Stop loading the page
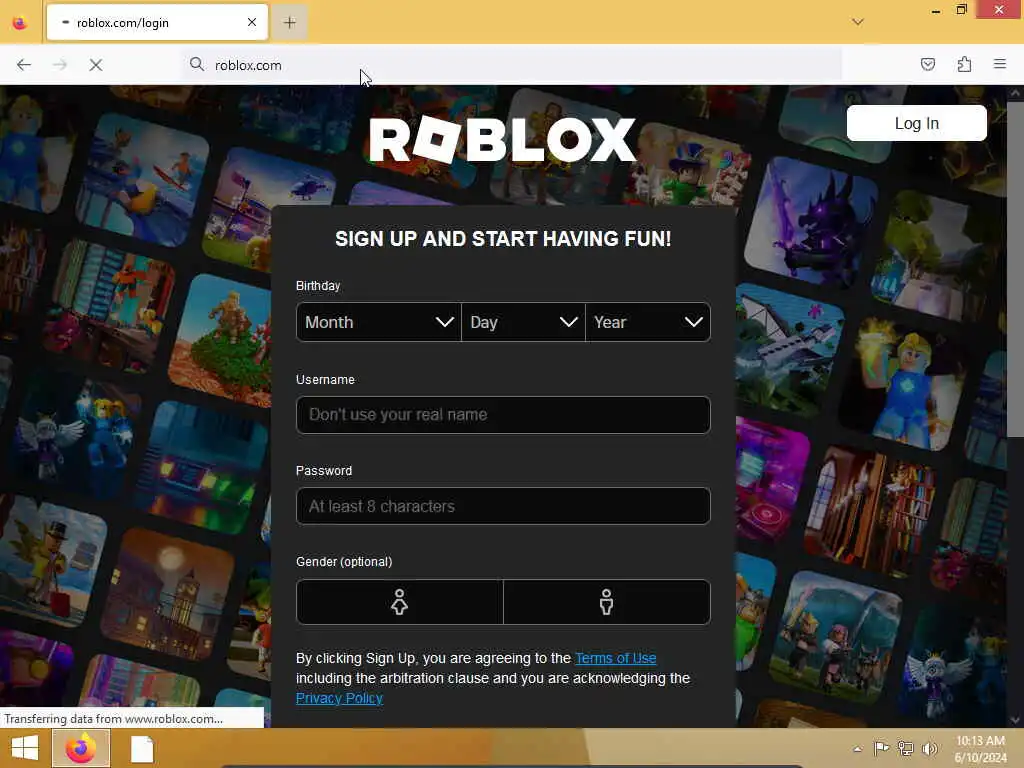 [95, 65]
